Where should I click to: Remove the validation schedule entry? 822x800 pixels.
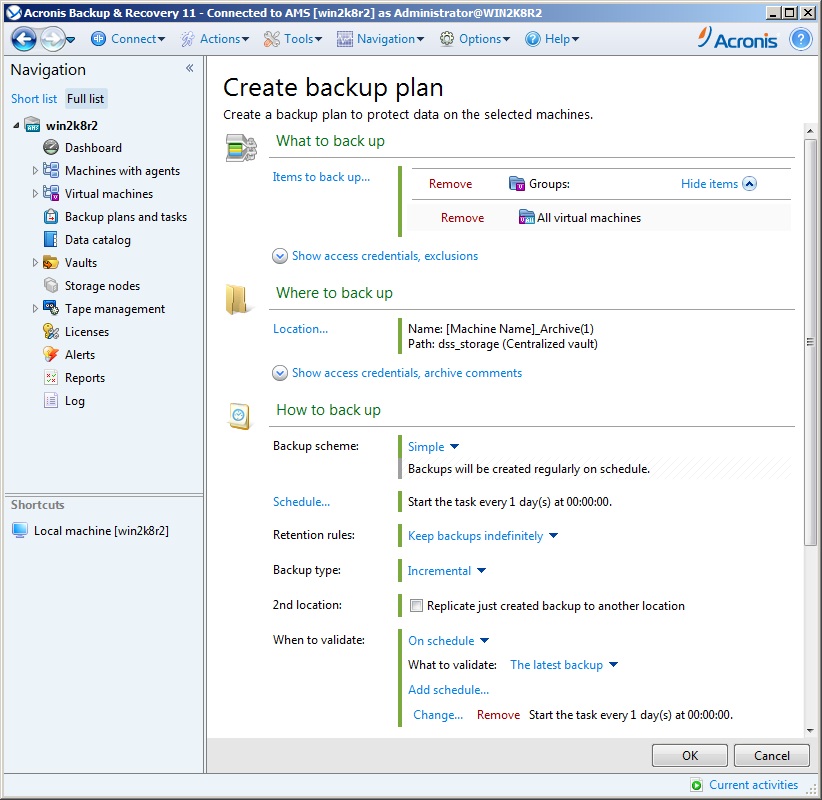[x=498, y=715]
